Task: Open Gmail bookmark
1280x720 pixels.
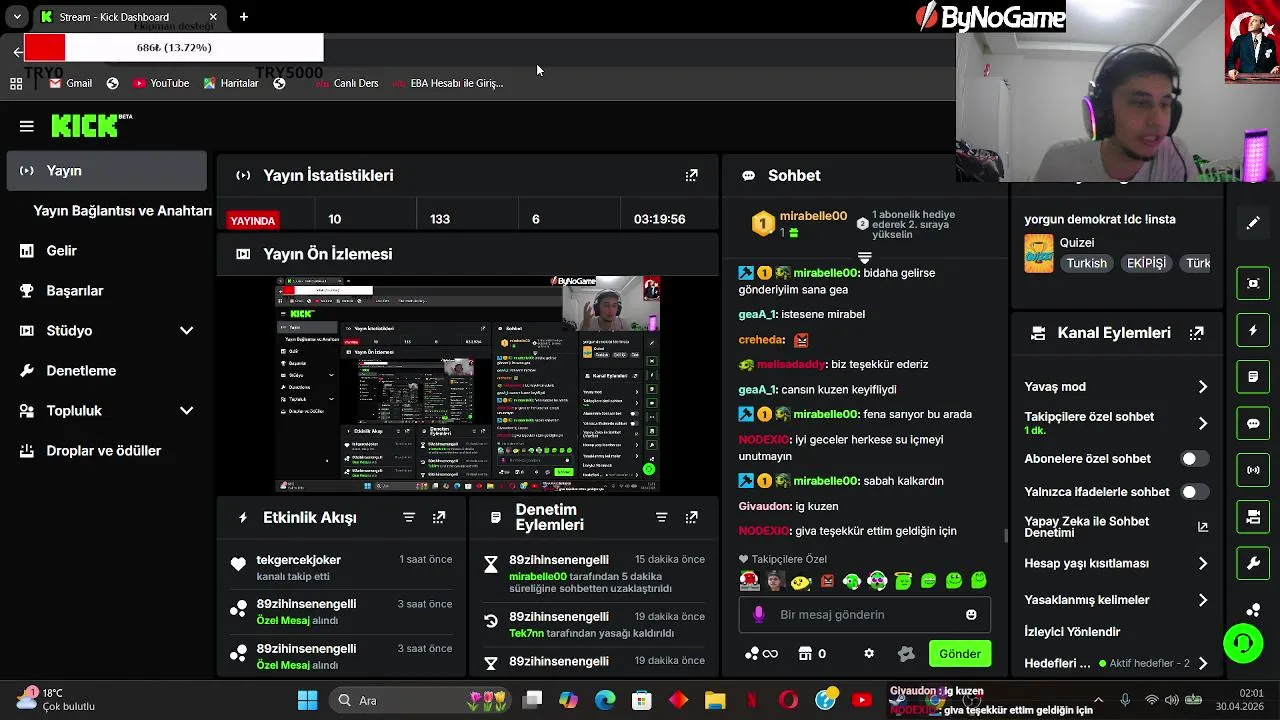Action: coord(70,83)
